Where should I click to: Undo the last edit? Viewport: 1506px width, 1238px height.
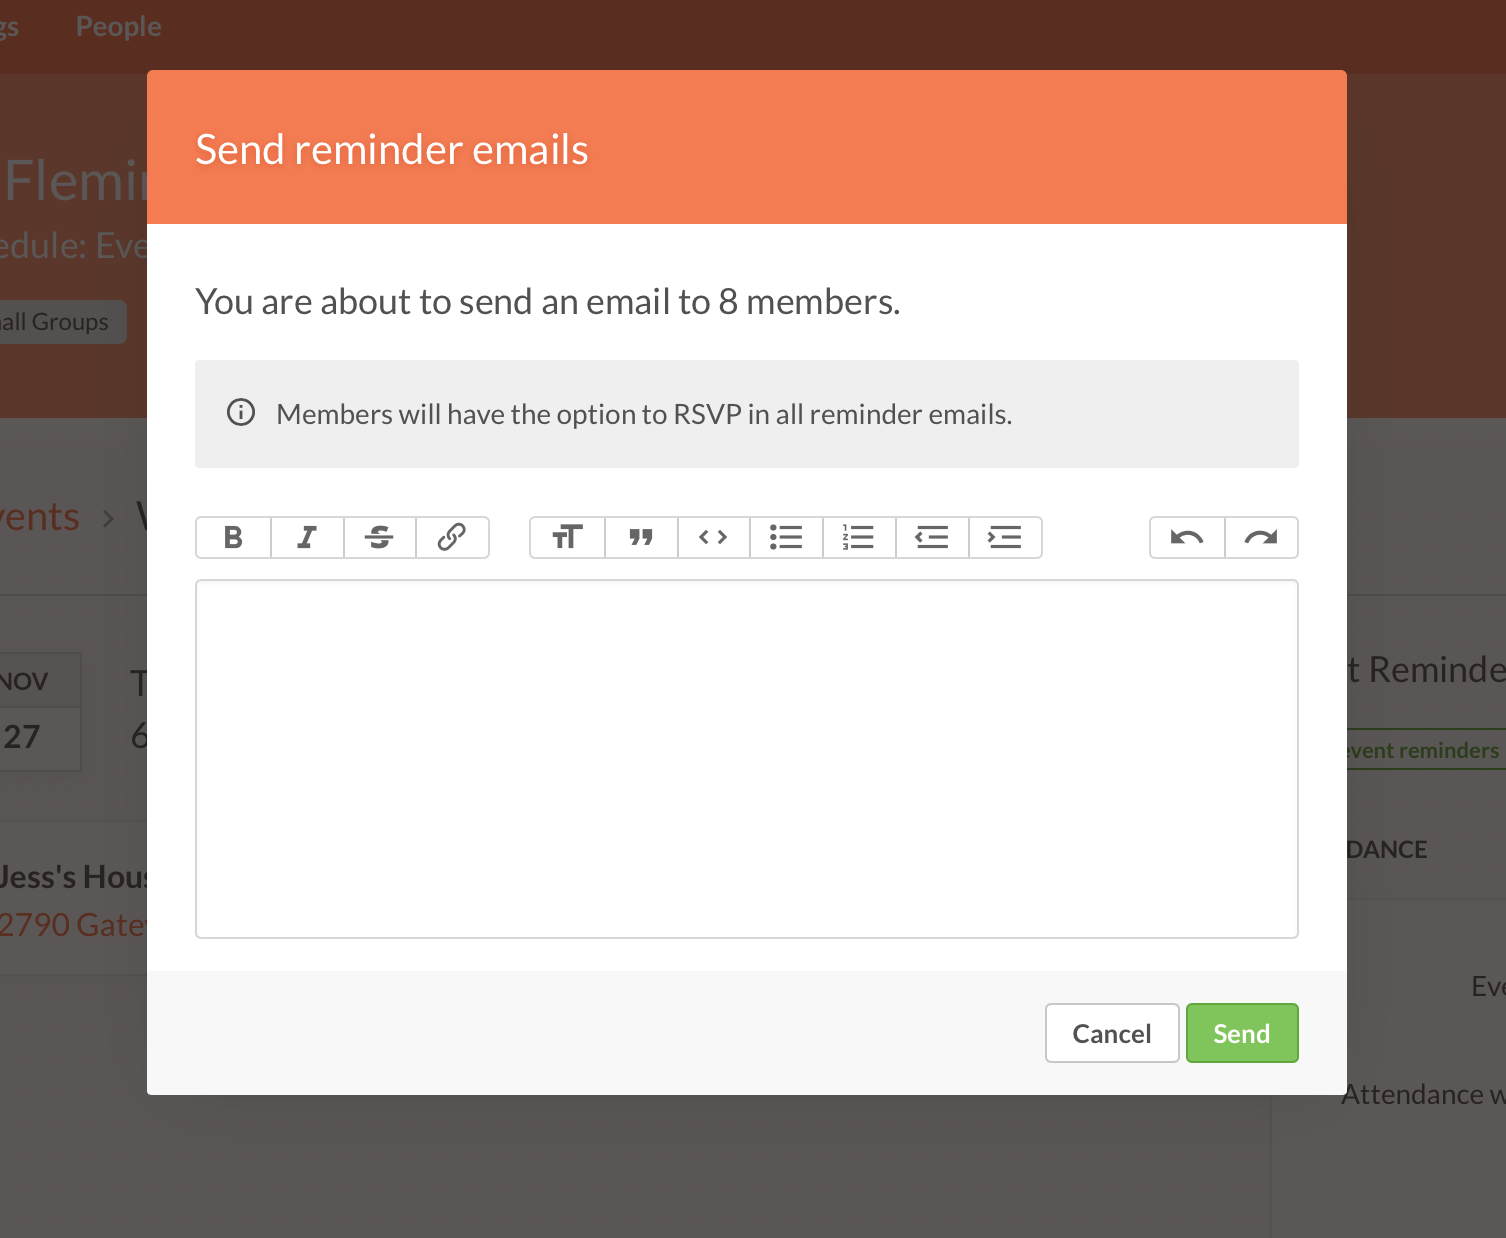pos(1187,538)
